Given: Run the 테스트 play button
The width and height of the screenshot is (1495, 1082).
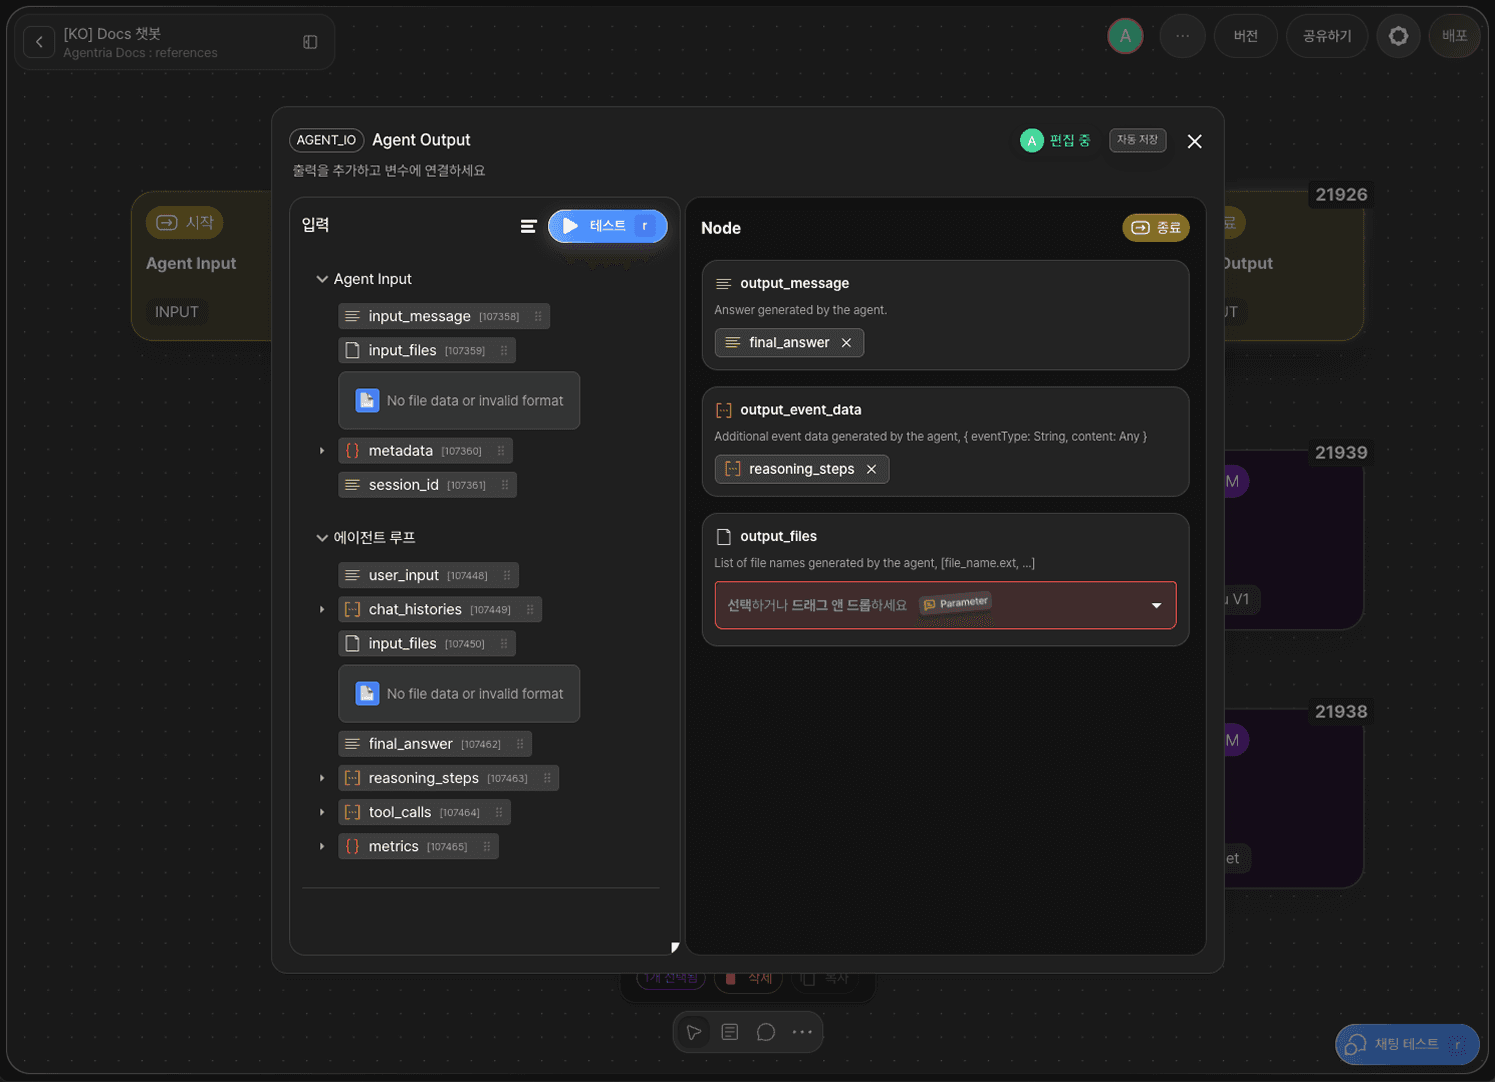Looking at the screenshot, I should (x=607, y=226).
